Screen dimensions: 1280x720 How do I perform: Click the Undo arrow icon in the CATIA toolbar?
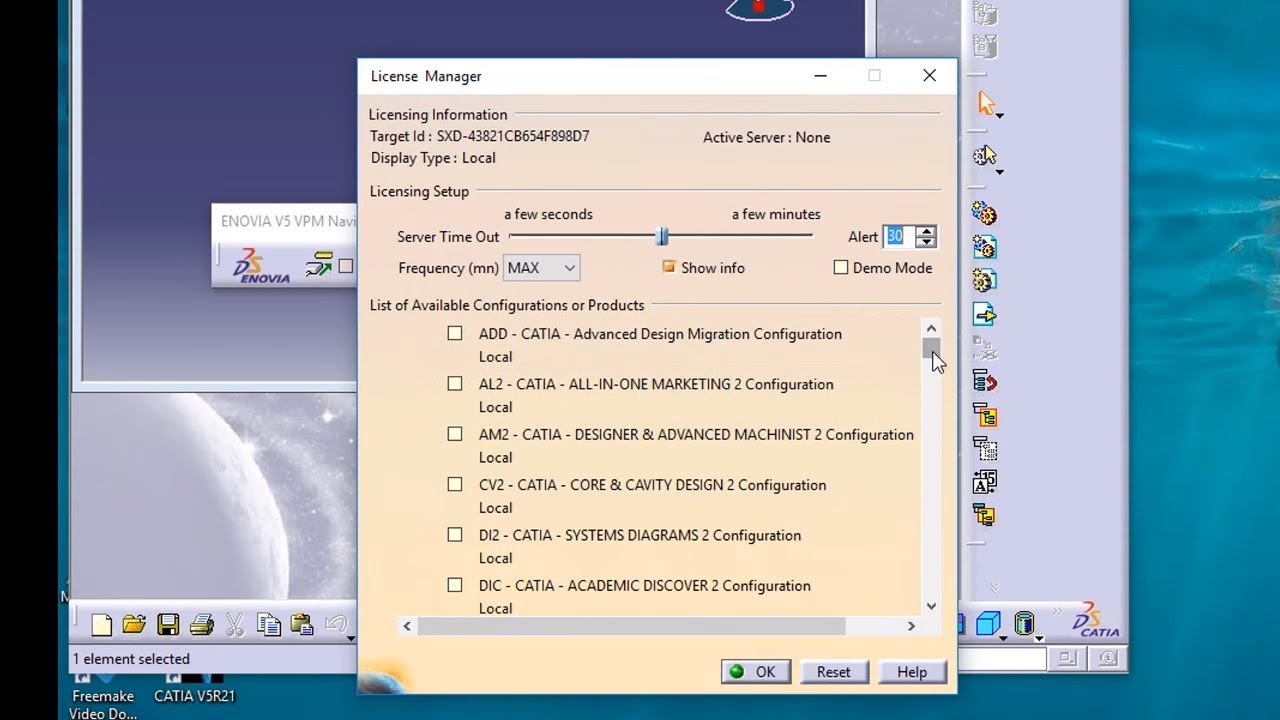tap(335, 626)
